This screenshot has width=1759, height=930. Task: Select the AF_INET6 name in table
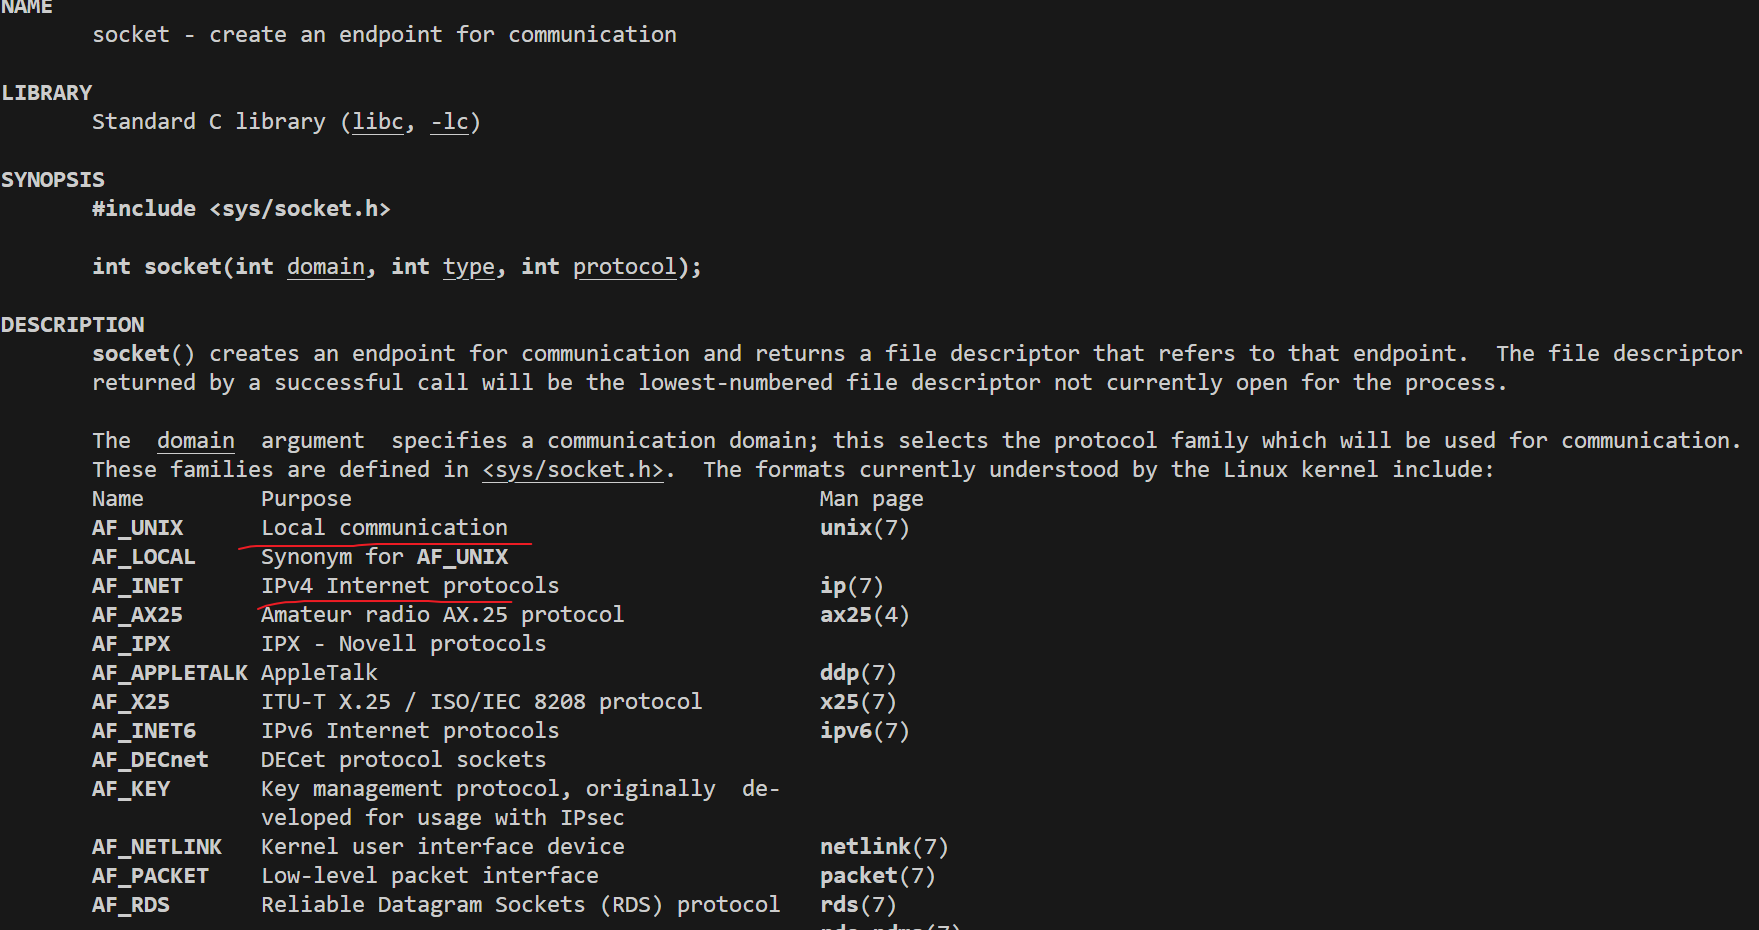[x=144, y=731]
